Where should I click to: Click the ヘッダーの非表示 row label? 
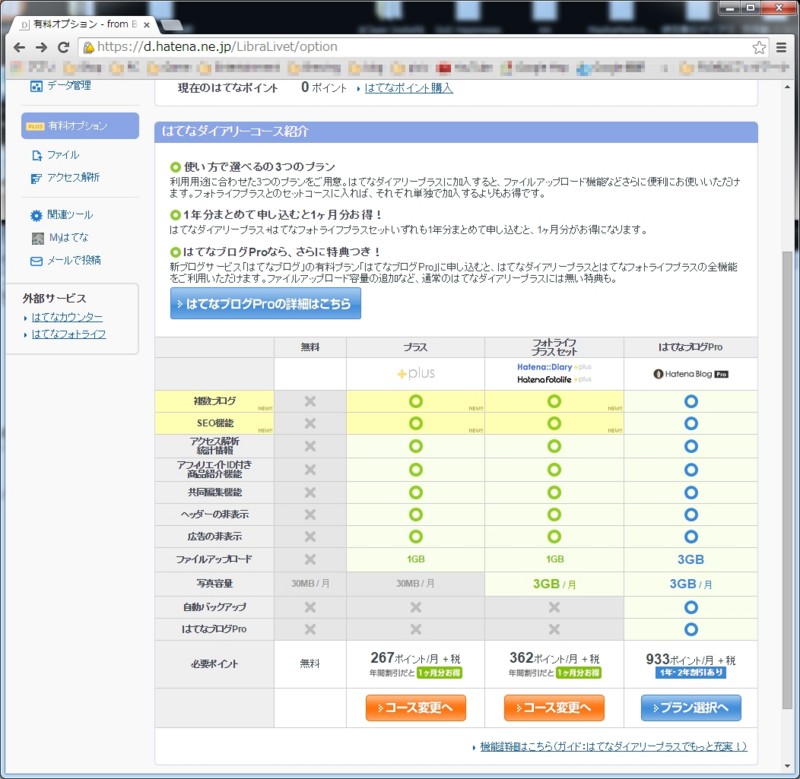[215, 514]
